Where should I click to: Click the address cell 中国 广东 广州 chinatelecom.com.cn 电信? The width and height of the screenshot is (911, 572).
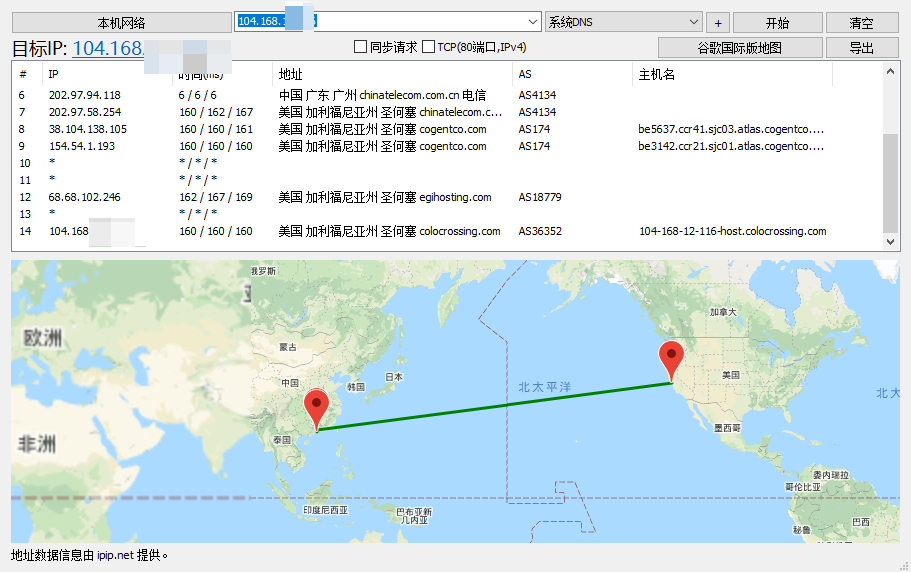coord(382,95)
